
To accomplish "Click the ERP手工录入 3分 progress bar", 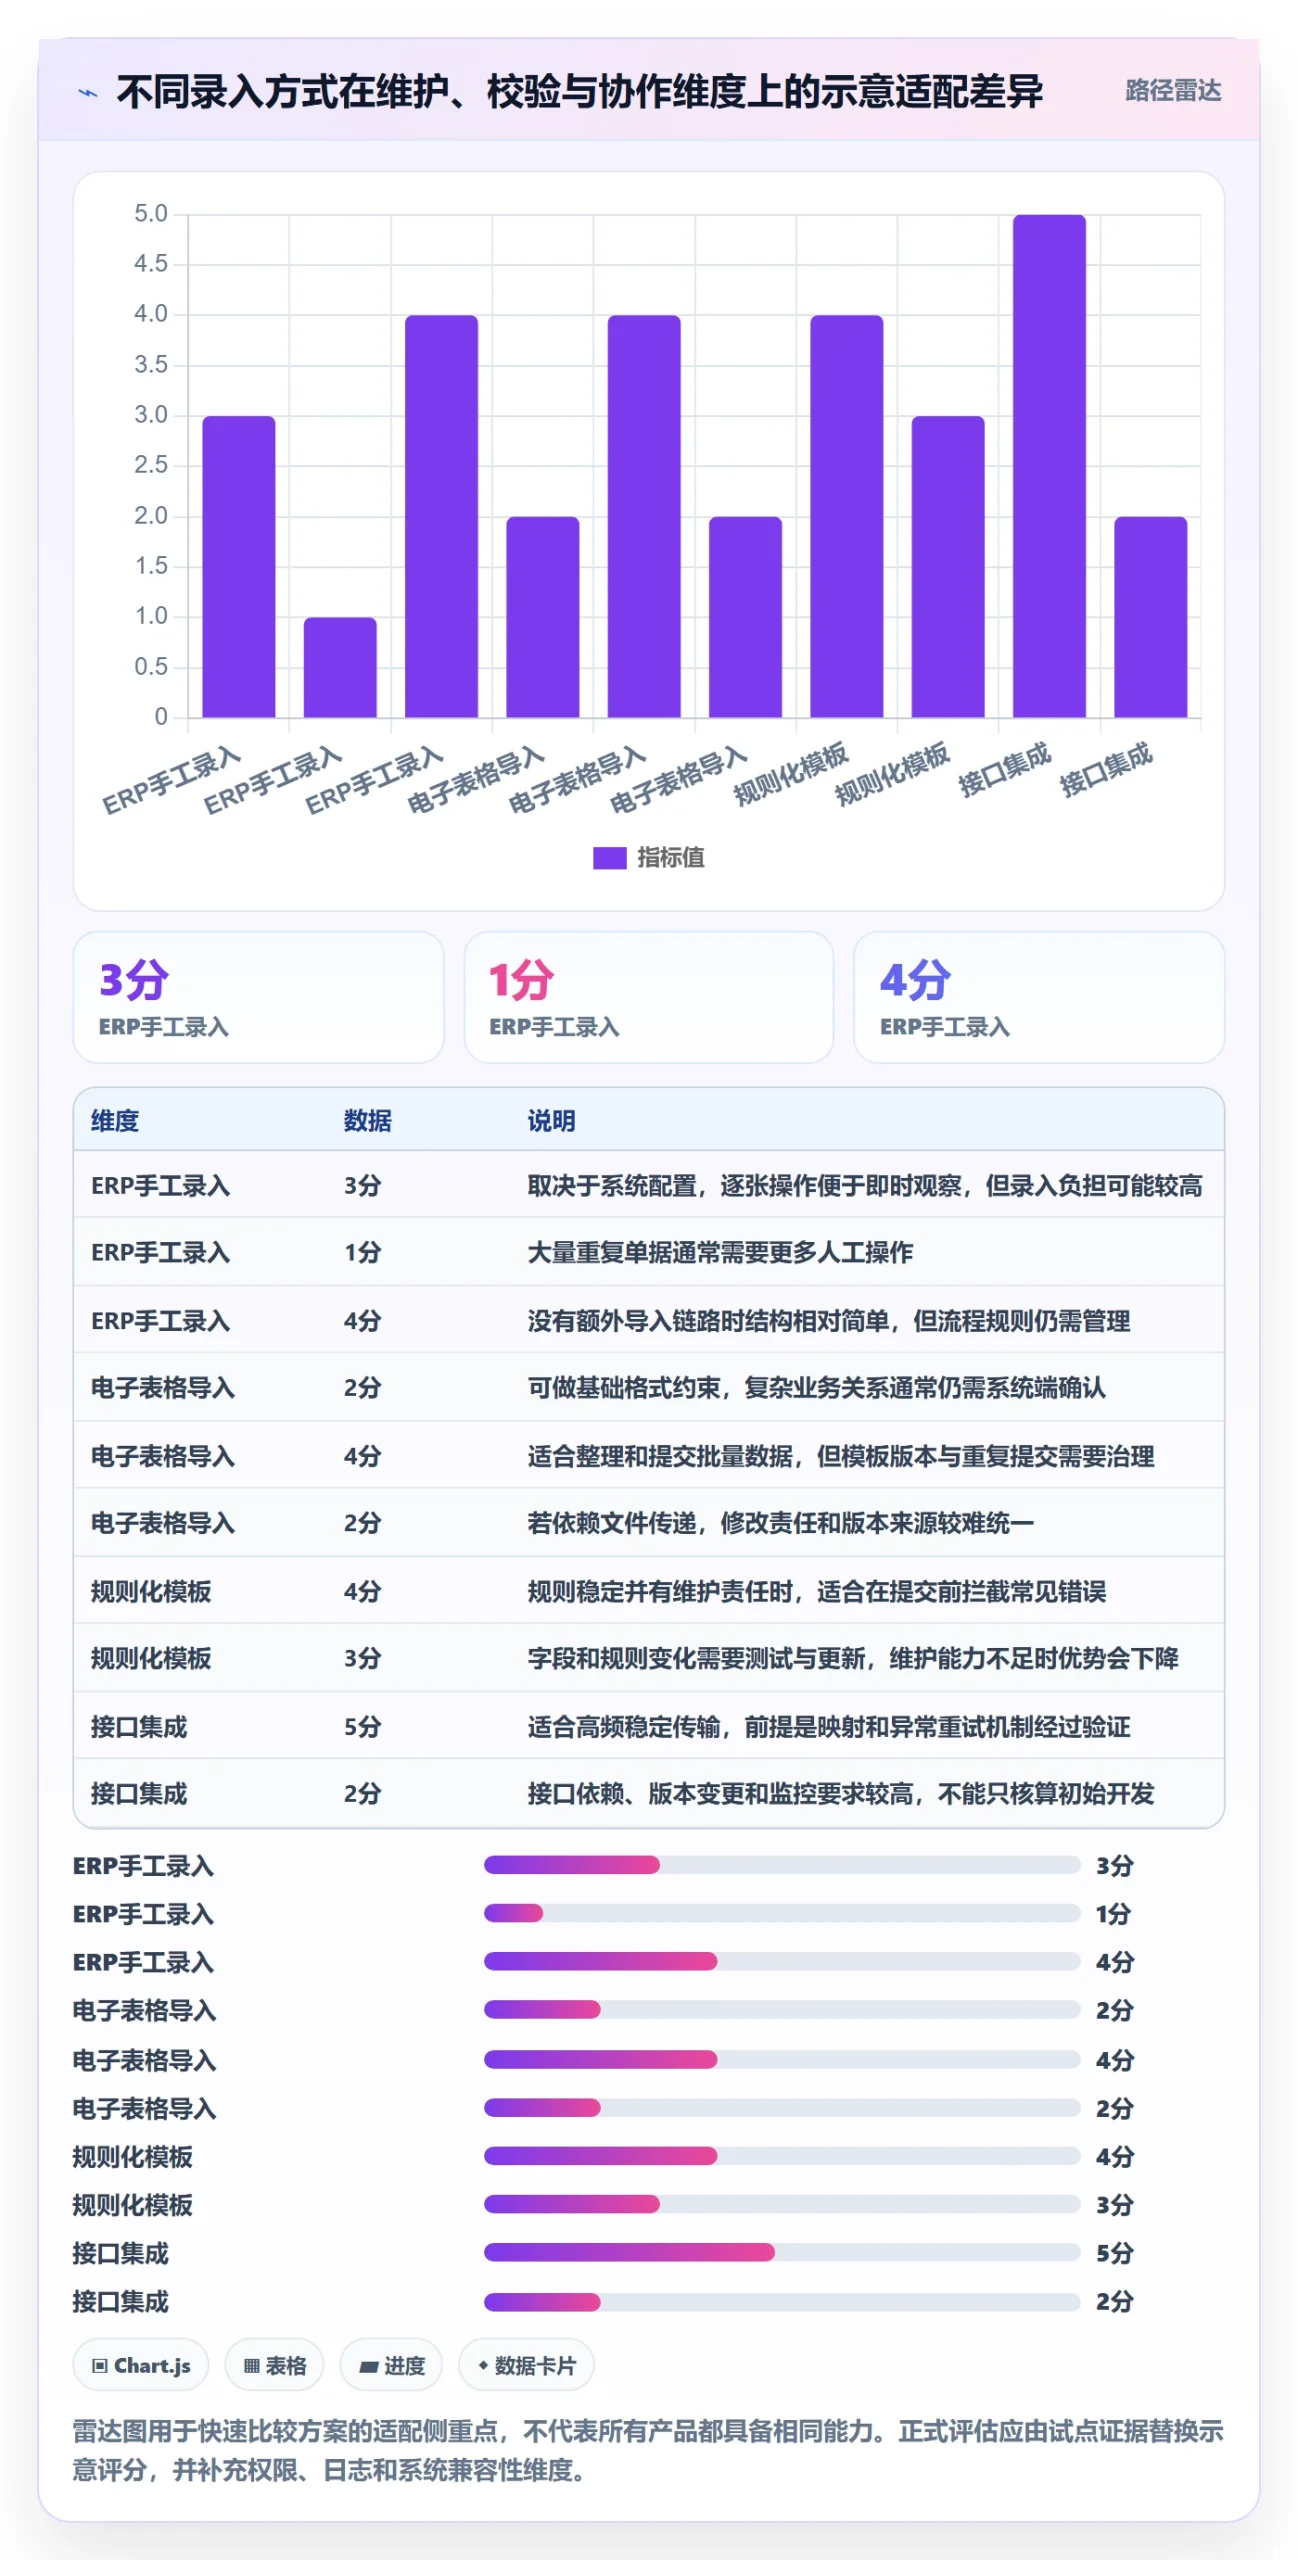I will (782, 1864).
